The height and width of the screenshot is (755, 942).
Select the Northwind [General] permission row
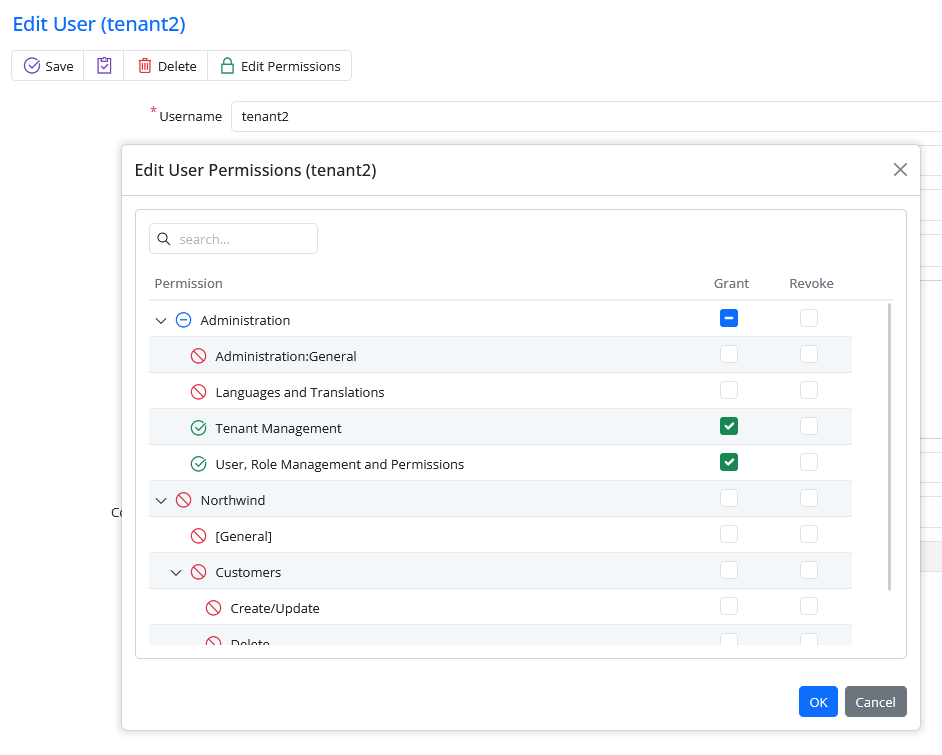244,536
